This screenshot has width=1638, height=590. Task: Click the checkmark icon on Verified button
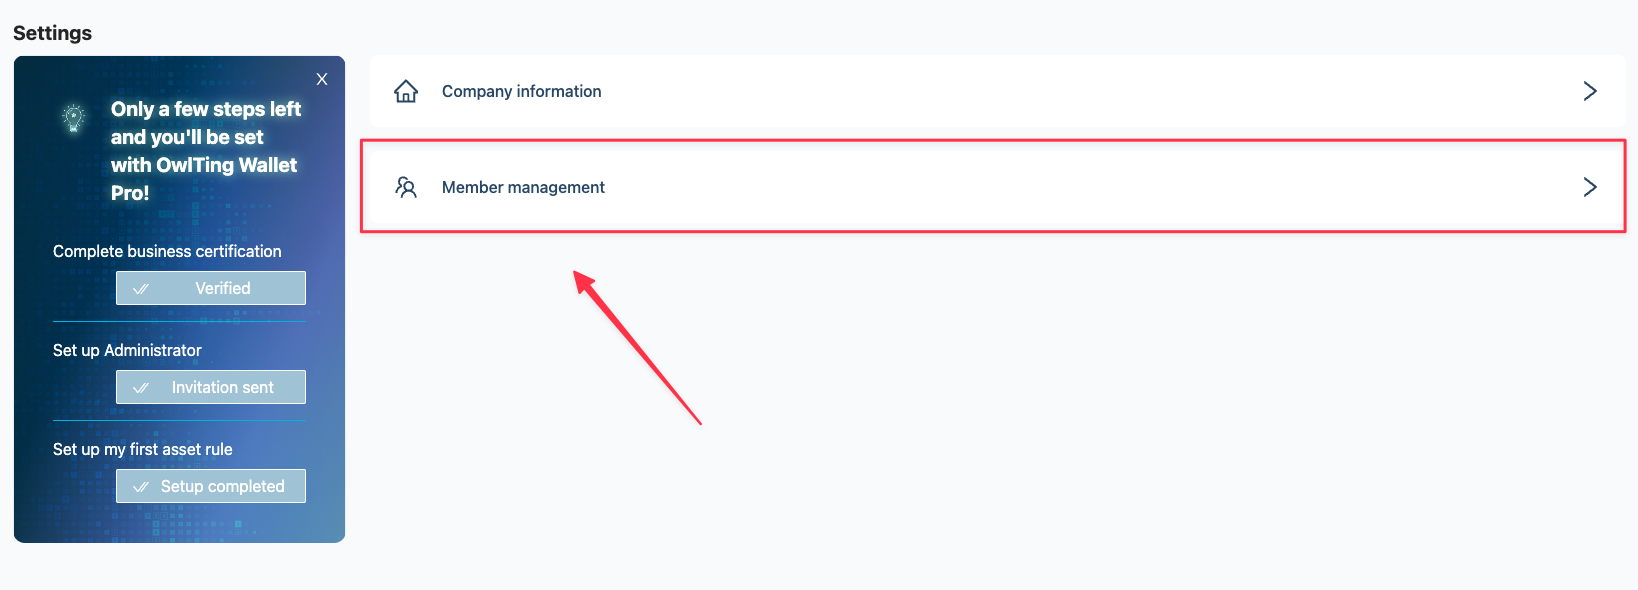point(141,289)
